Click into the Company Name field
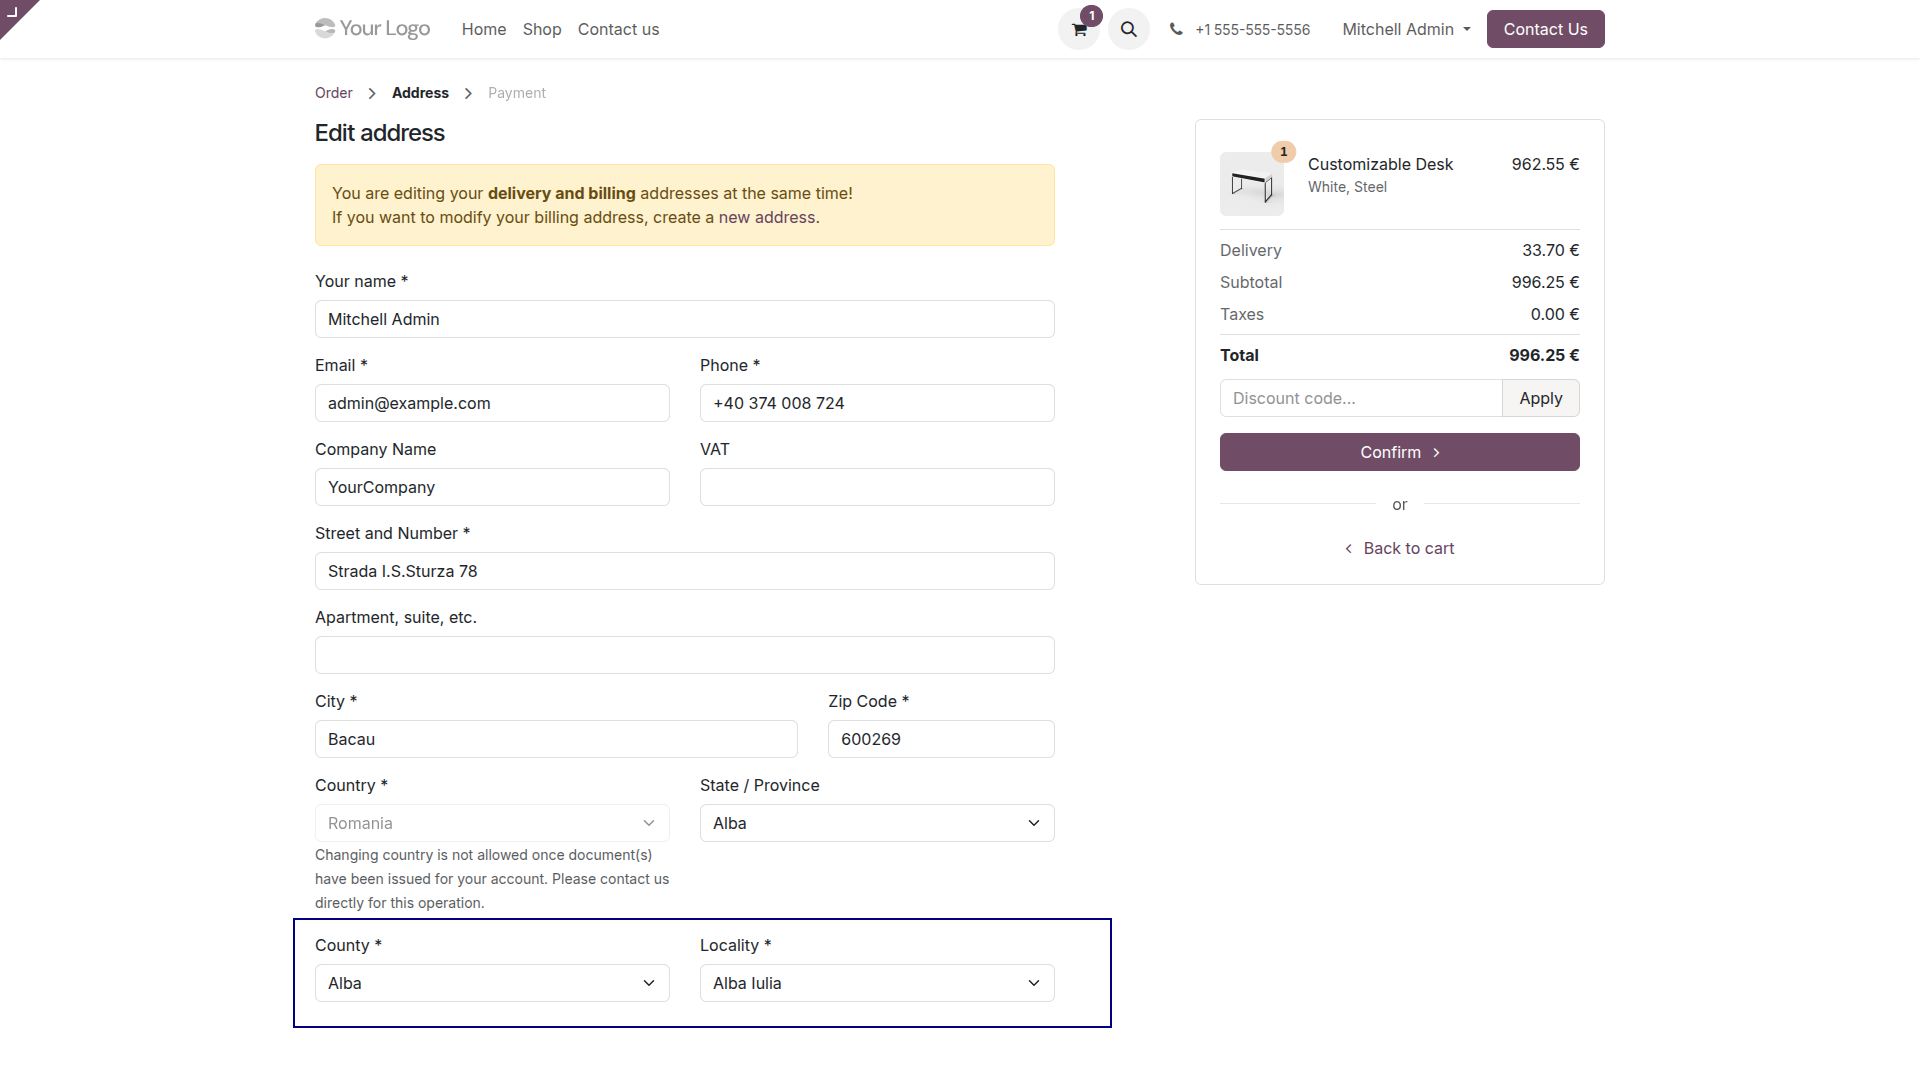 pos(492,487)
